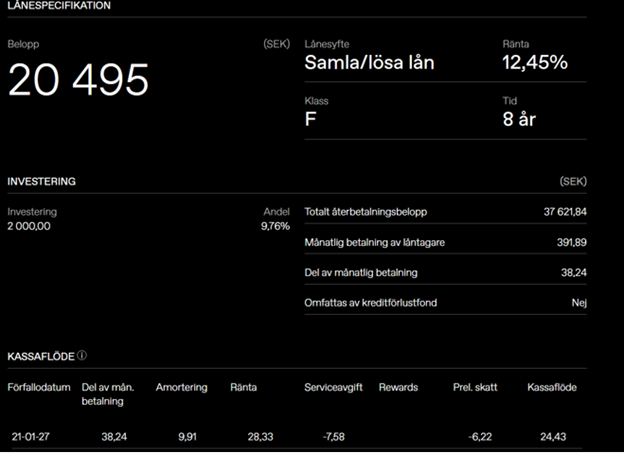624x453 pixels.
Task: Click the loan amount 20 495
Action: (78, 80)
